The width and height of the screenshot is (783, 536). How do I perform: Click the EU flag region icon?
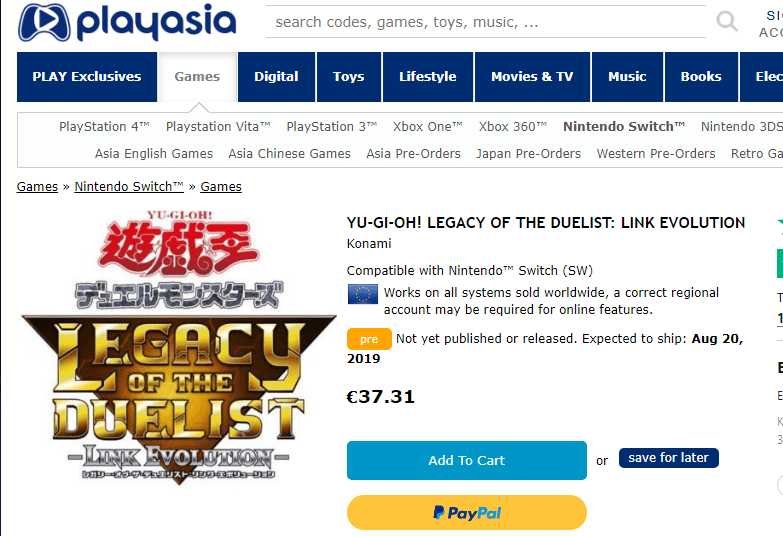coord(363,294)
